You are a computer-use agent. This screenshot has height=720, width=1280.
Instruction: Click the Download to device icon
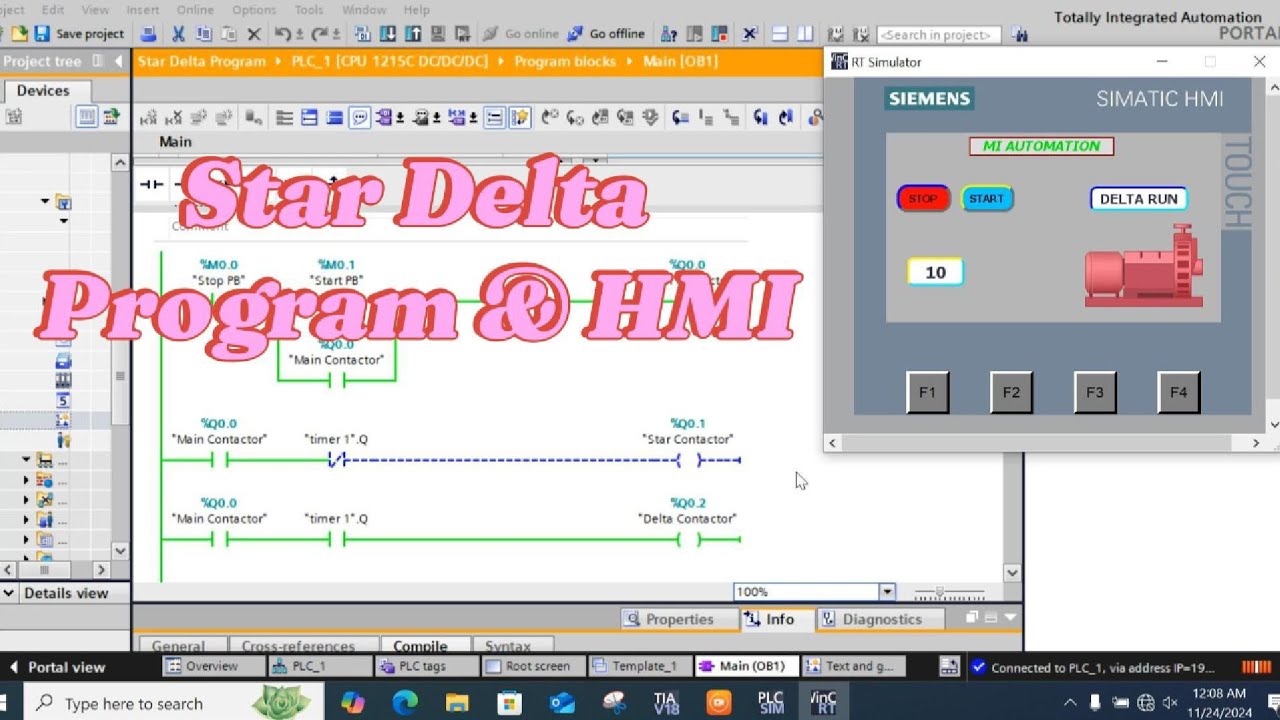click(x=387, y=34)
